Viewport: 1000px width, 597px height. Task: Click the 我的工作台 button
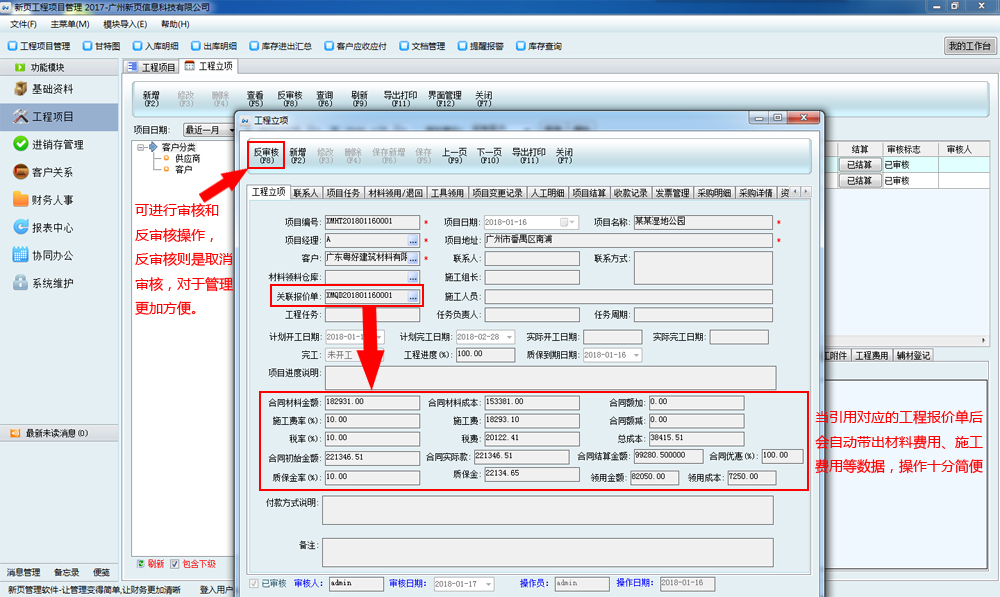click(x=969, y=46)
